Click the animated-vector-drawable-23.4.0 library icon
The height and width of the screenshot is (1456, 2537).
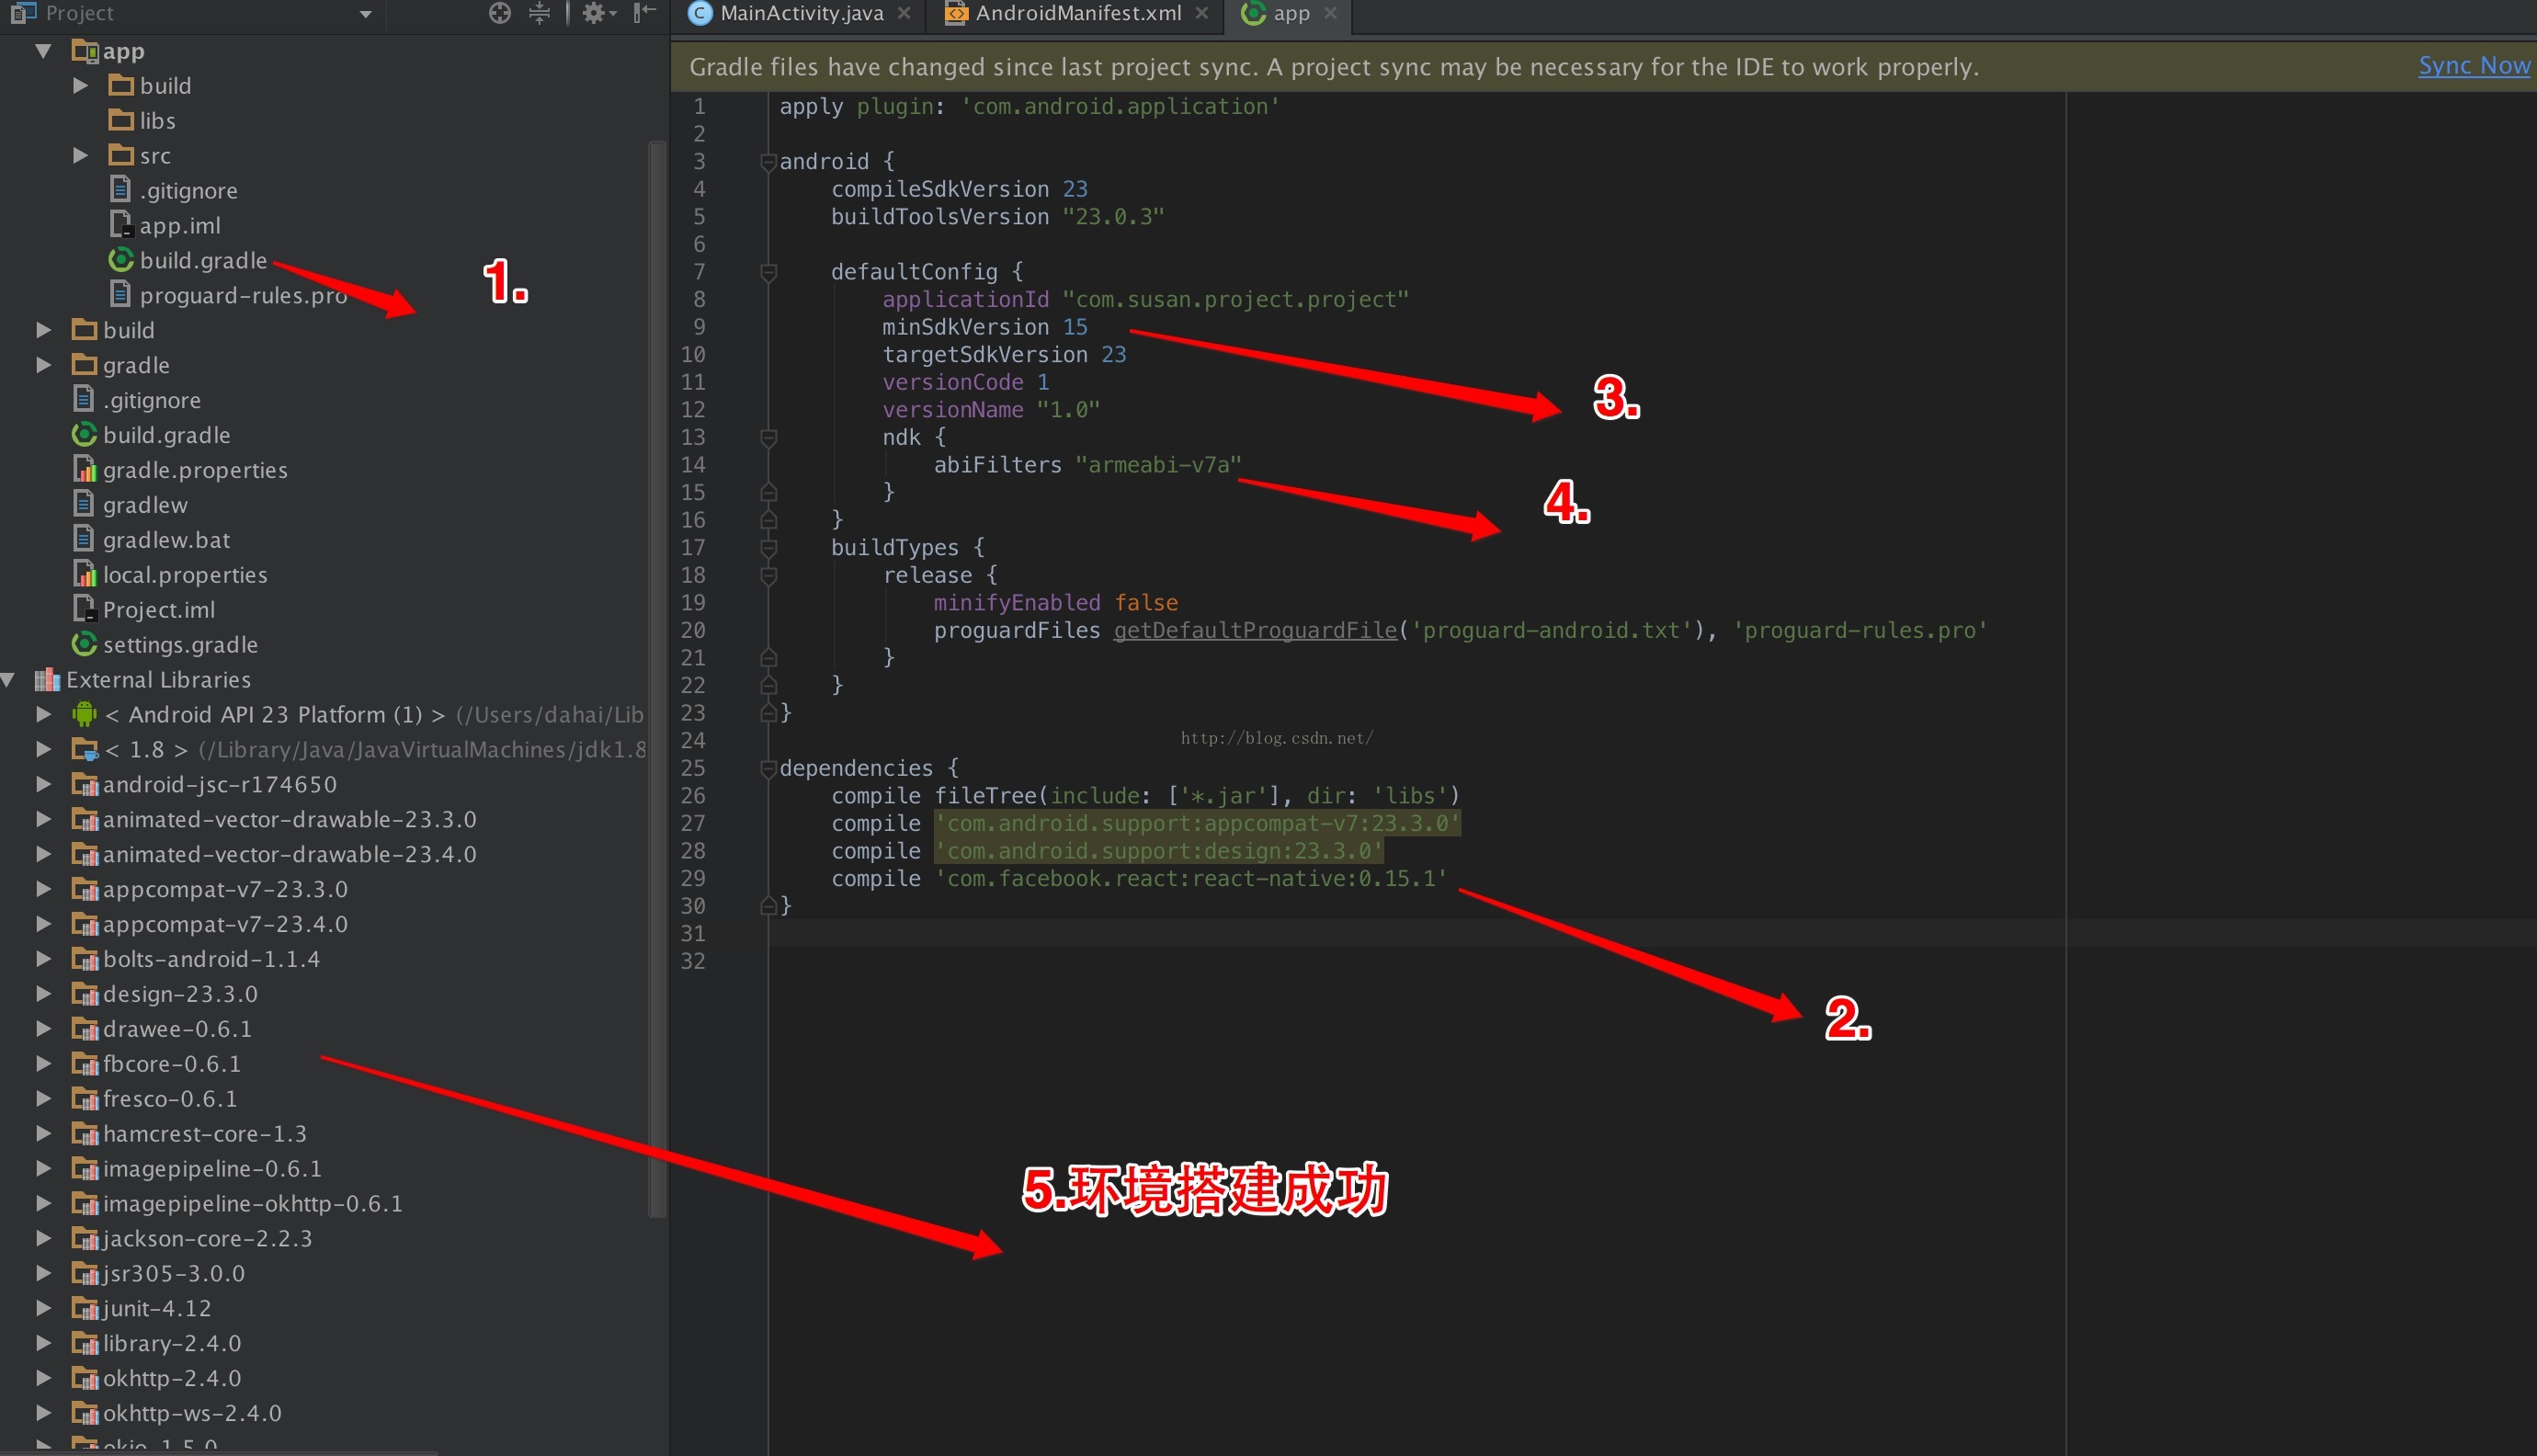pos(85,855)
